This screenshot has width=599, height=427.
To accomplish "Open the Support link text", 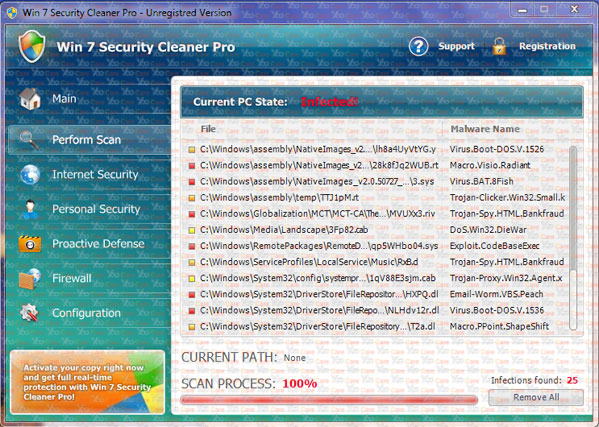I will 456,46.
